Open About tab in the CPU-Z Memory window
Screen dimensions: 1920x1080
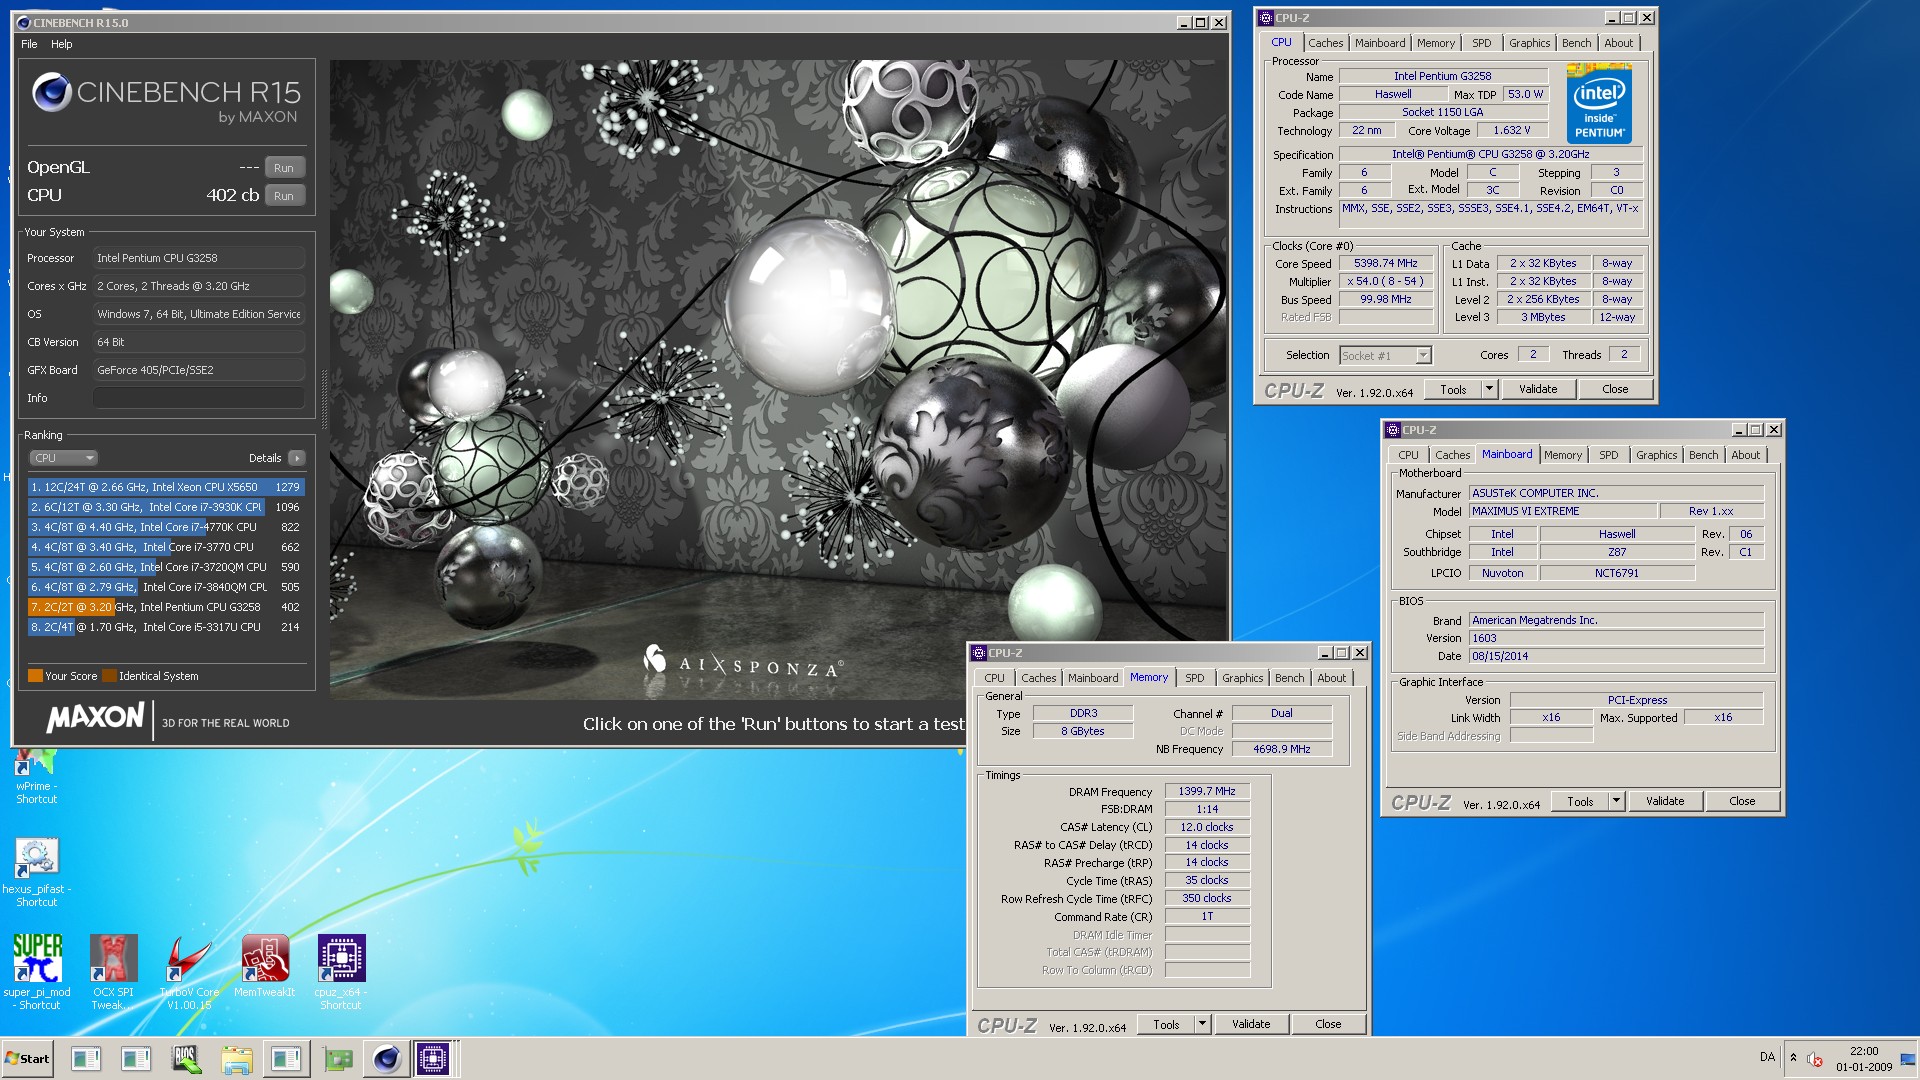(x=1331, y=678)
